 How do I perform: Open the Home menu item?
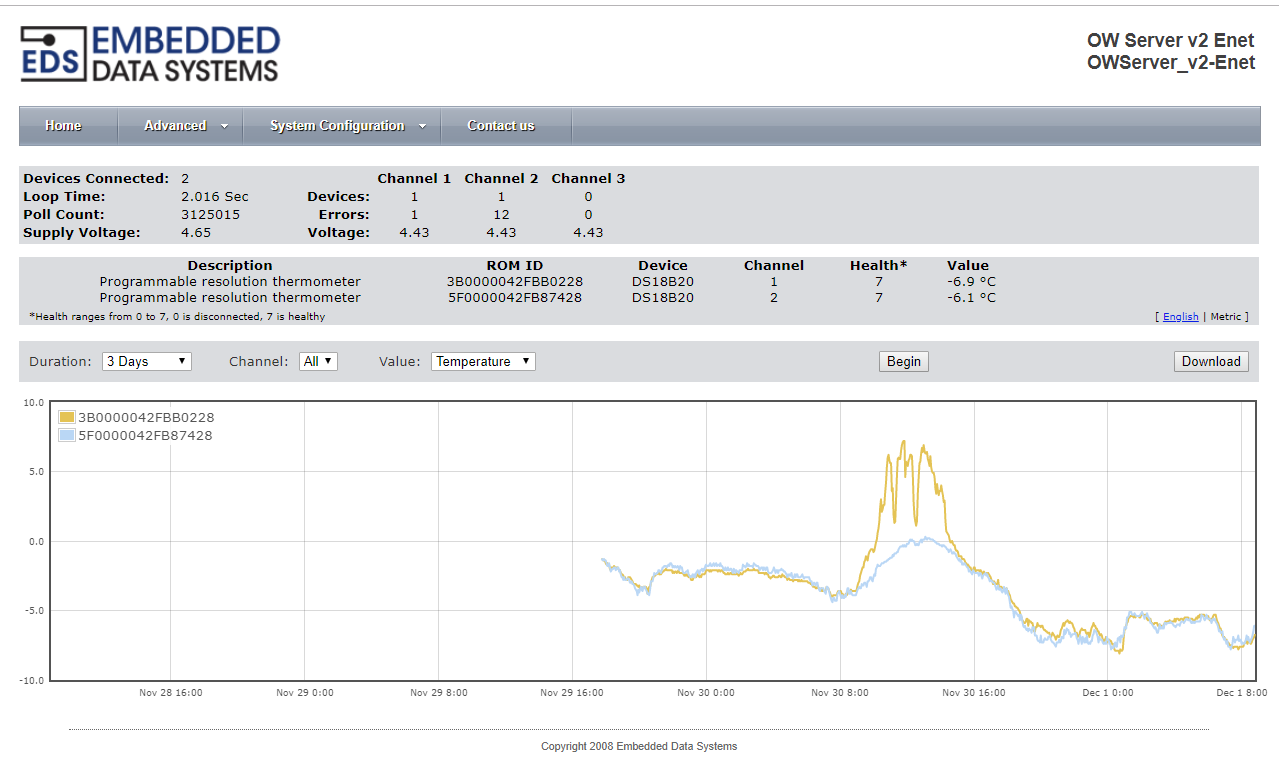click(63, 126)
